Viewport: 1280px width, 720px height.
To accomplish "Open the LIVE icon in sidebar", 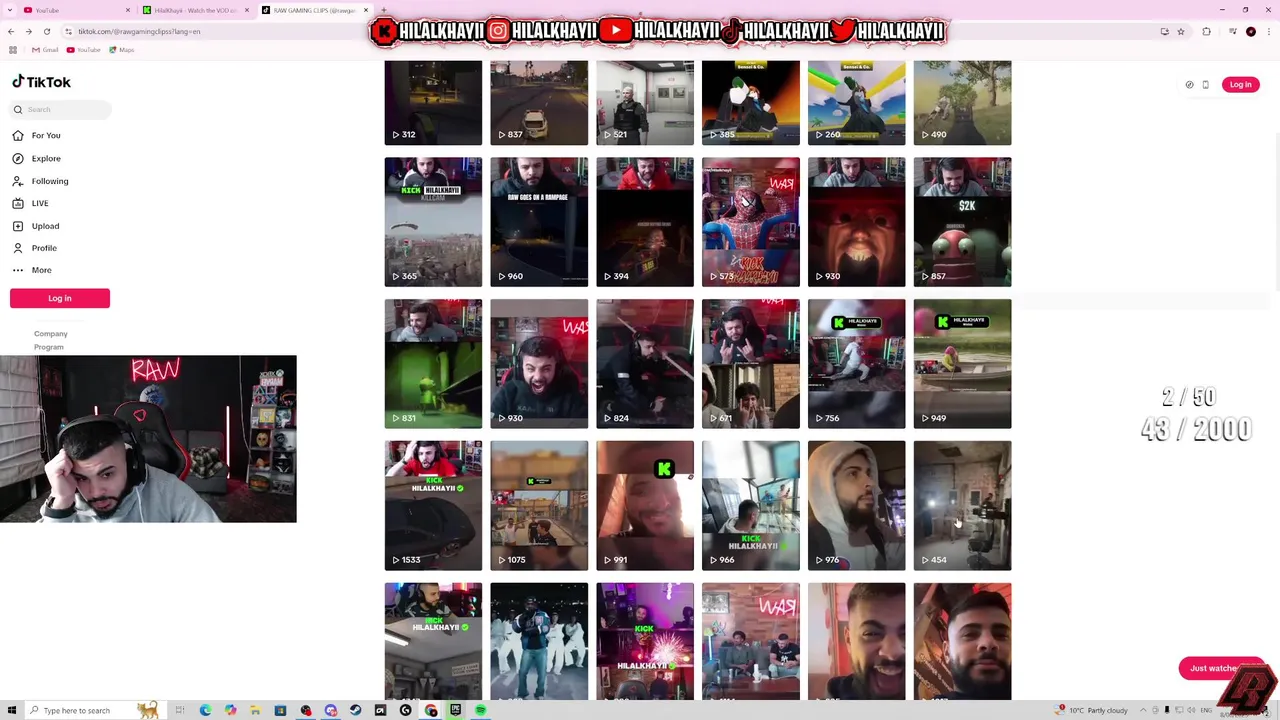I will [18, 203].
